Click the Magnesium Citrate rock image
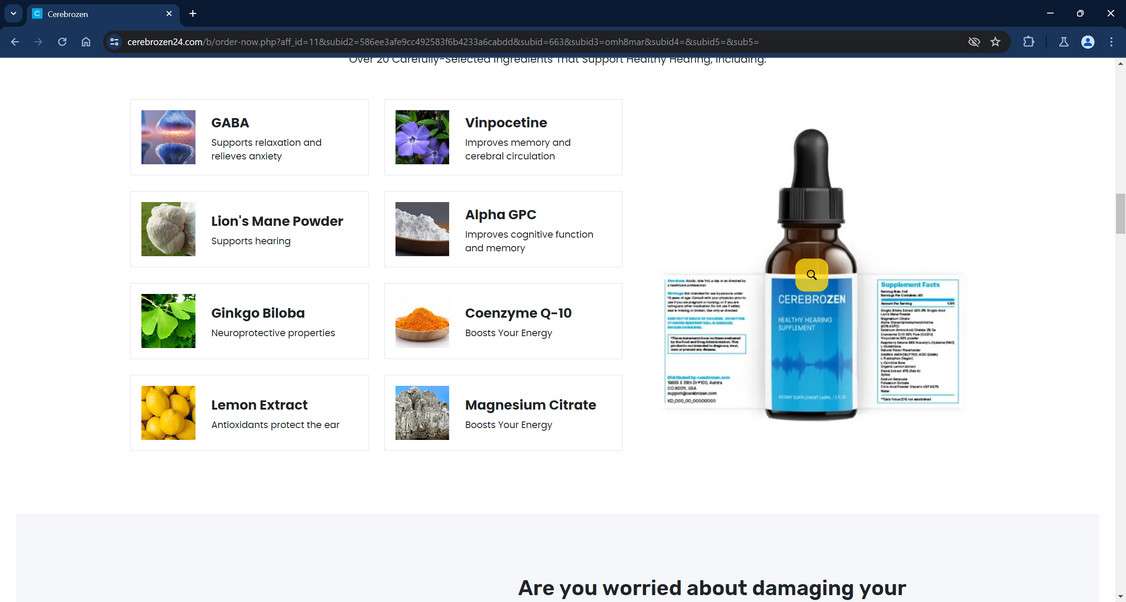Image resolution: width=1126 pixels, height=602 pixels. pyautogui.click(x=422, y=413)
